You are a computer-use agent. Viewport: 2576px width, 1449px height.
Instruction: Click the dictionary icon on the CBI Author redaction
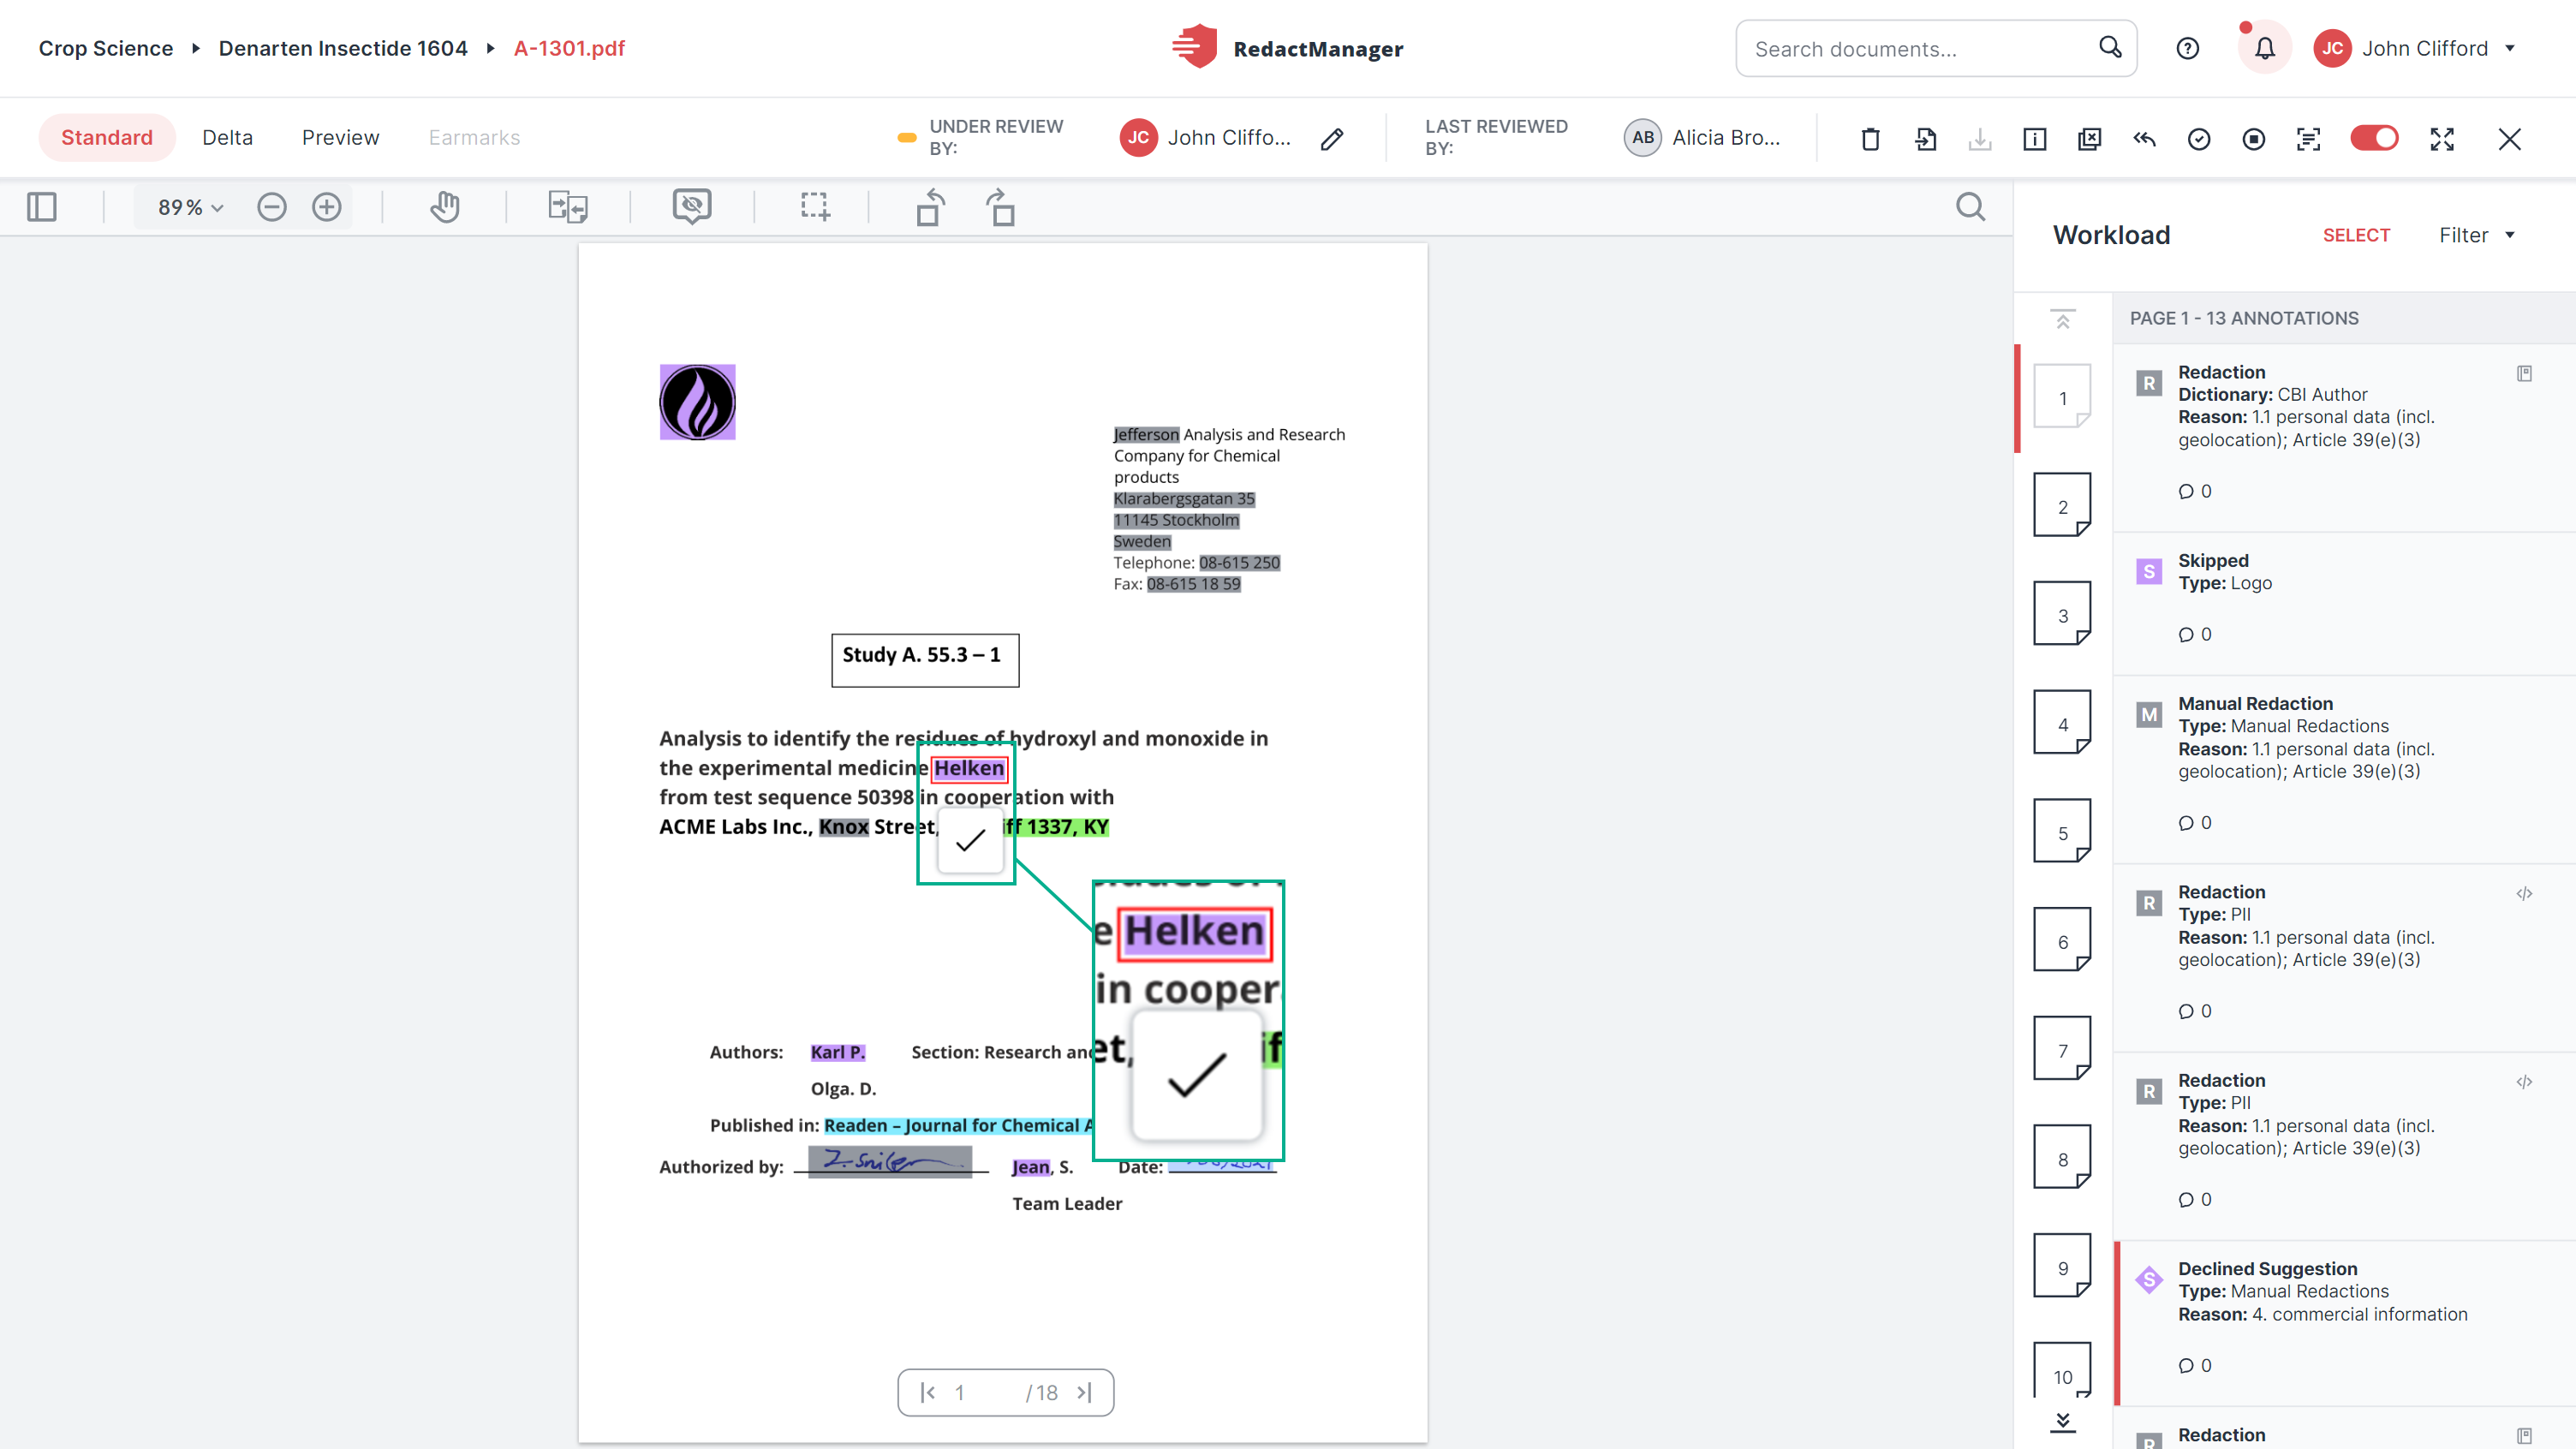[2524, 373]
